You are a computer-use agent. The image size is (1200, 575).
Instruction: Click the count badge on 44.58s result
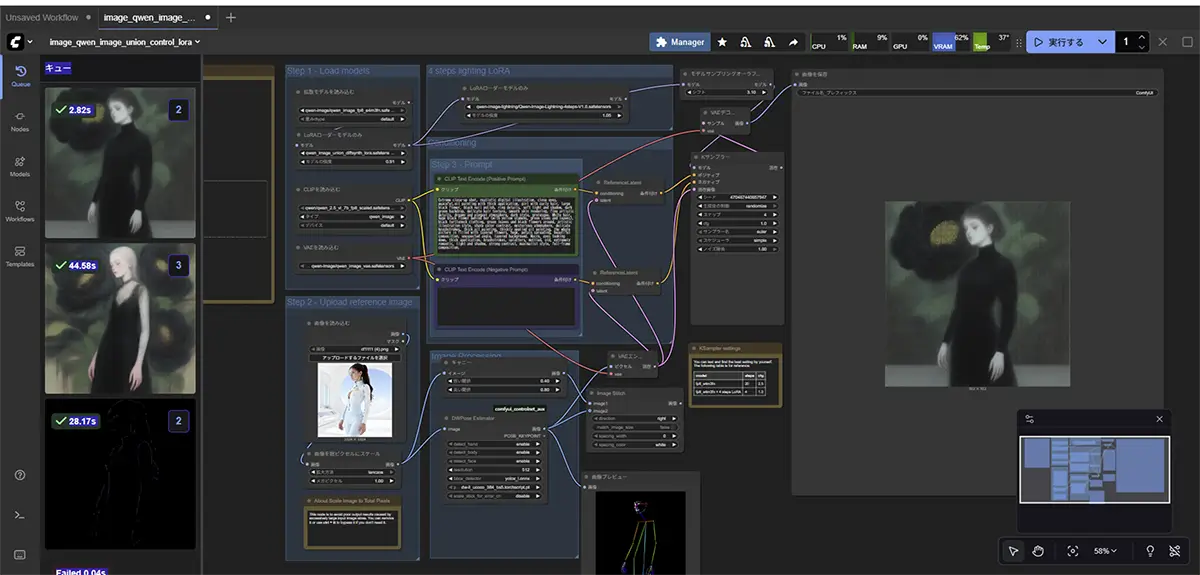click(x=178, y=265)
